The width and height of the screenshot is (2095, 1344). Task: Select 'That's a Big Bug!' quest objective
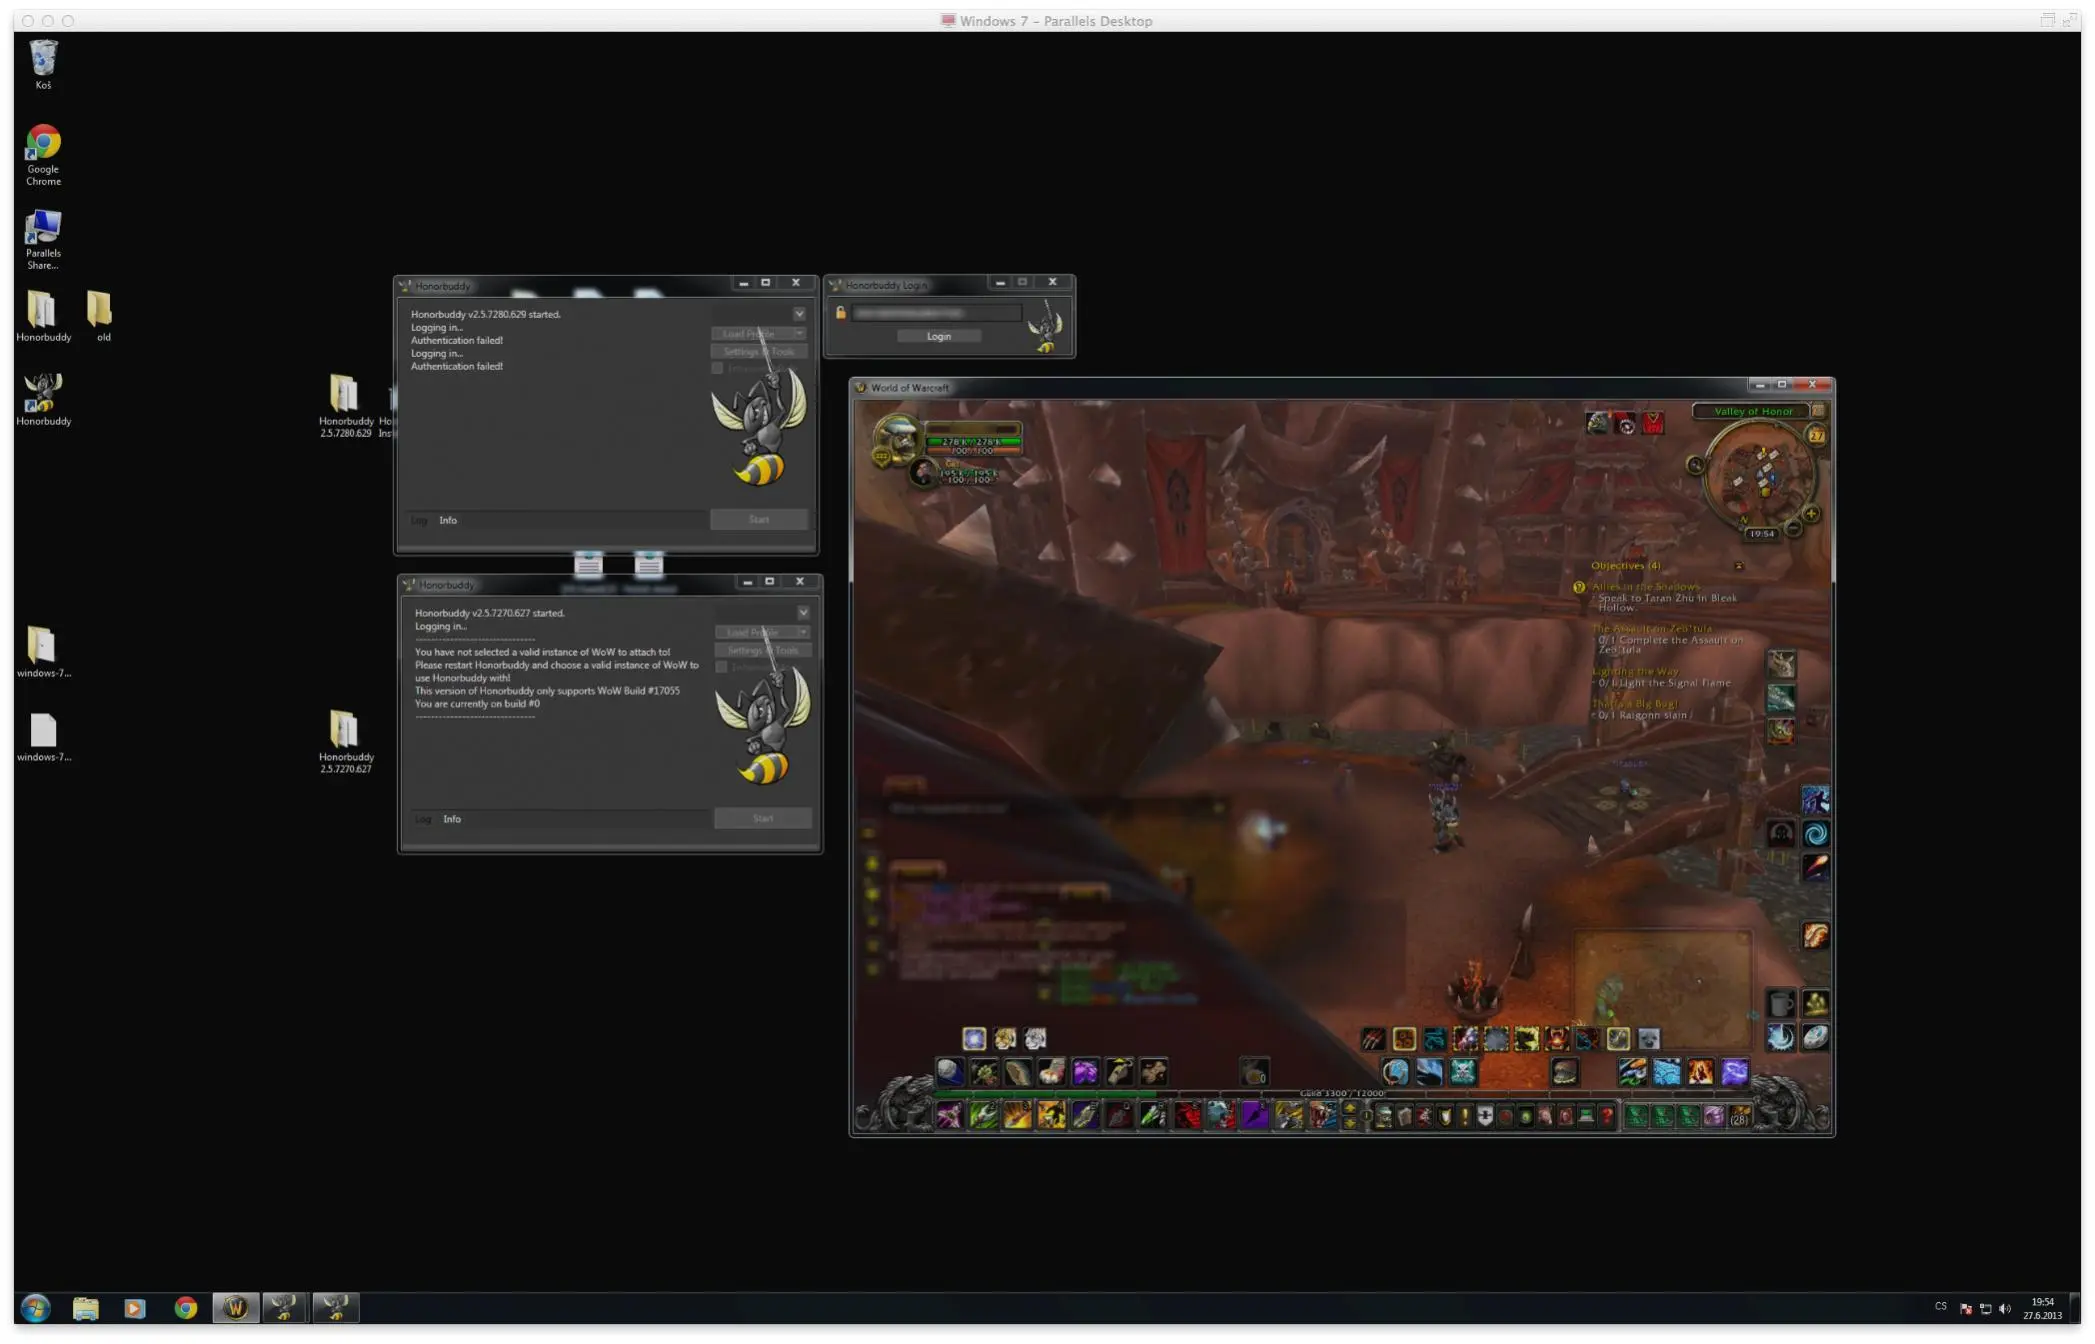coord(1635,704)
